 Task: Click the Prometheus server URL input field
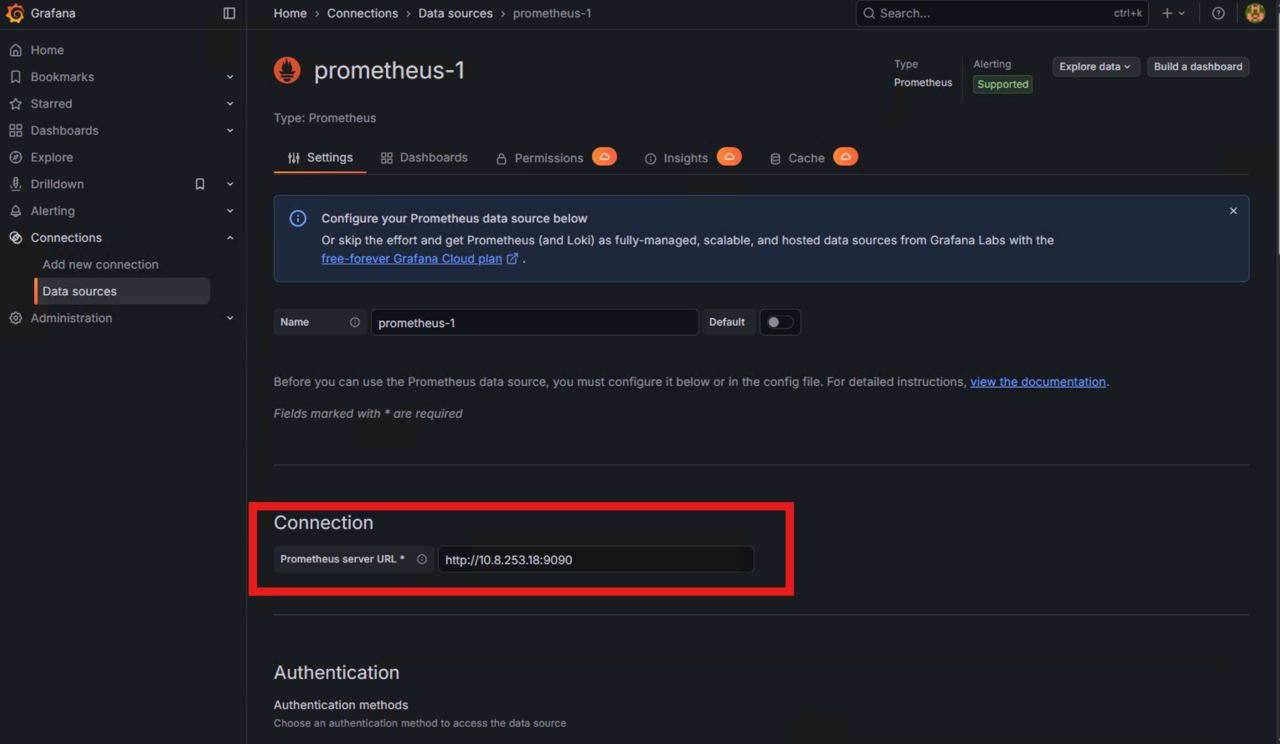point(595,560)
